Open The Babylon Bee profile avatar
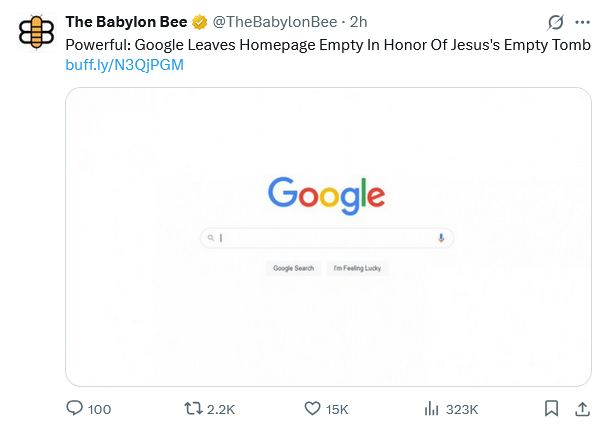The width and height of the screenshot is (609, 431). (x=36, y=31)
